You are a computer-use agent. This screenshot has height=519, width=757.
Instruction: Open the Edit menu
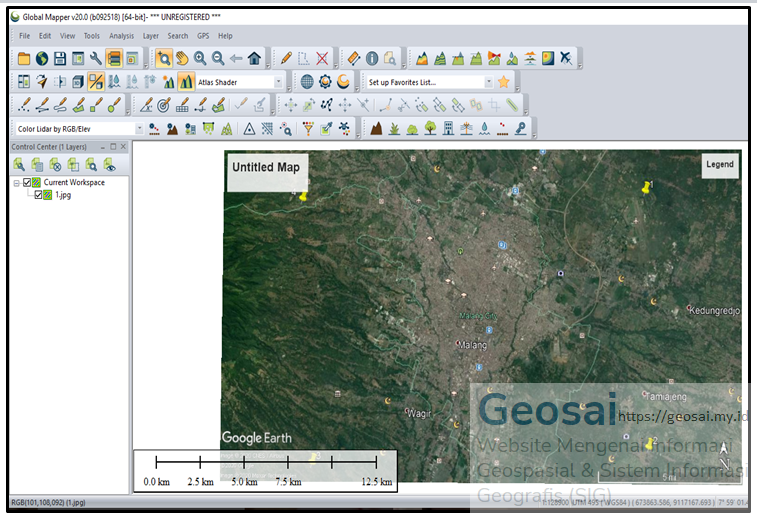click(45, 36)
